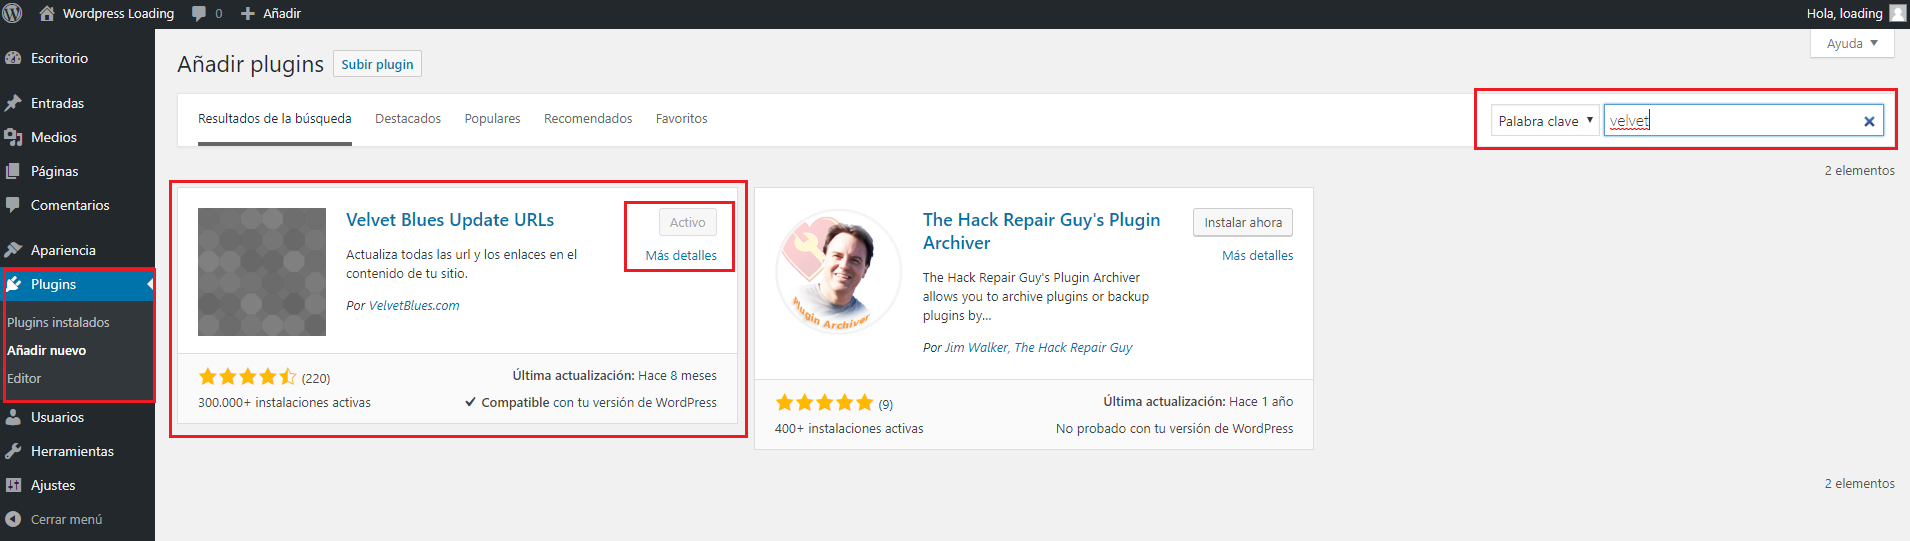Click the WordPress logo icon
Screen dimensions: 1910x541
(13, 13)
